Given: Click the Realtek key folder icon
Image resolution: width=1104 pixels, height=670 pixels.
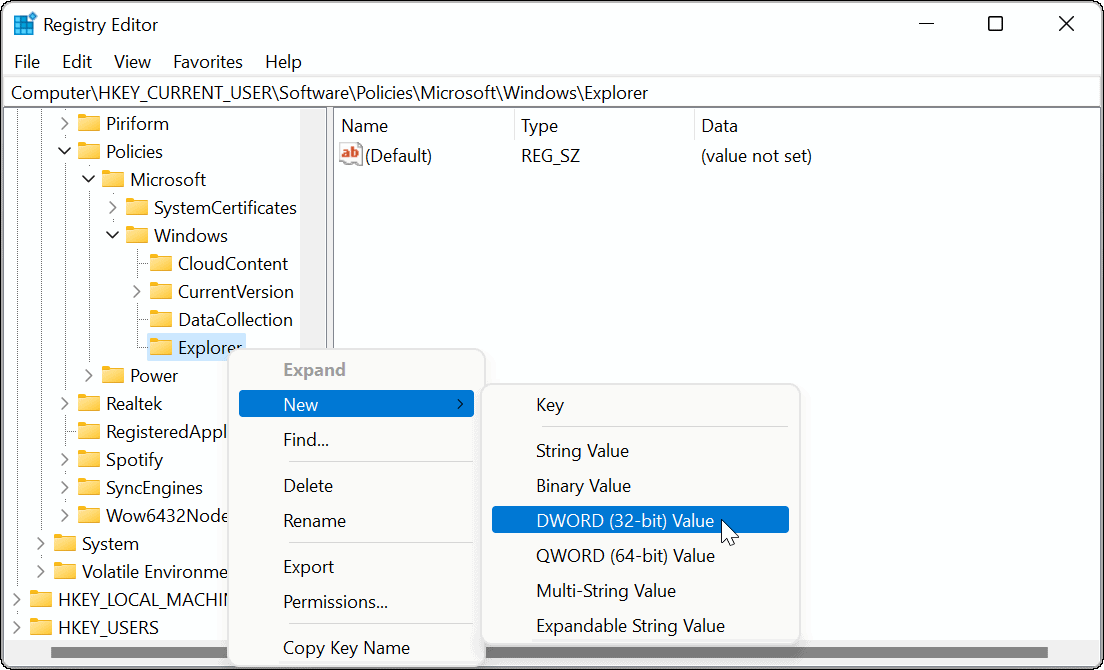Looking at the screenshot, I should [90, 403].
